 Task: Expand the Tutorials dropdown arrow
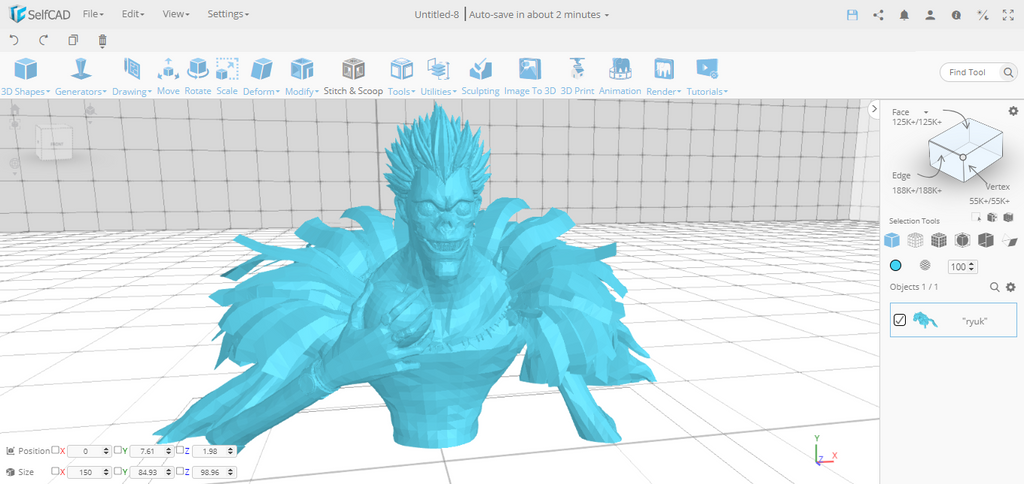pos(726,92)
